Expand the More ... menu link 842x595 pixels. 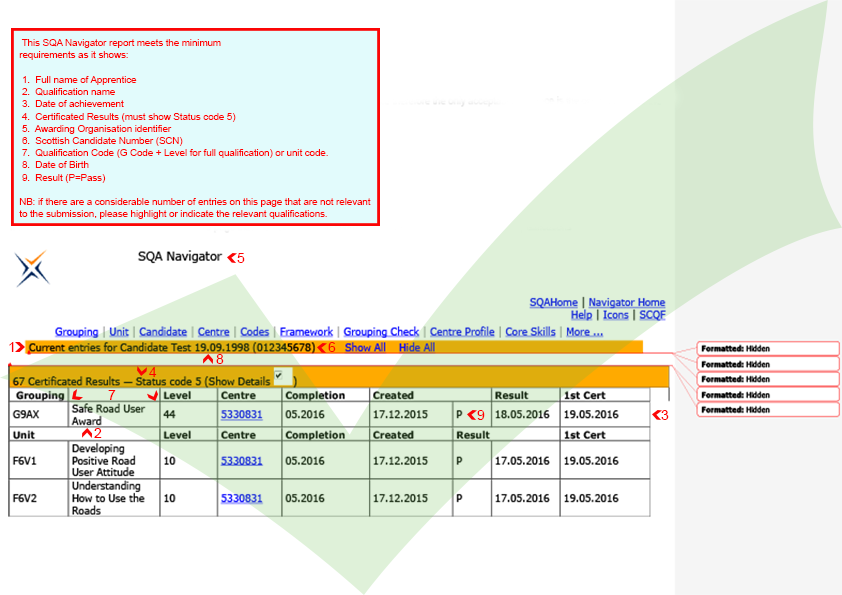(584, 332)
